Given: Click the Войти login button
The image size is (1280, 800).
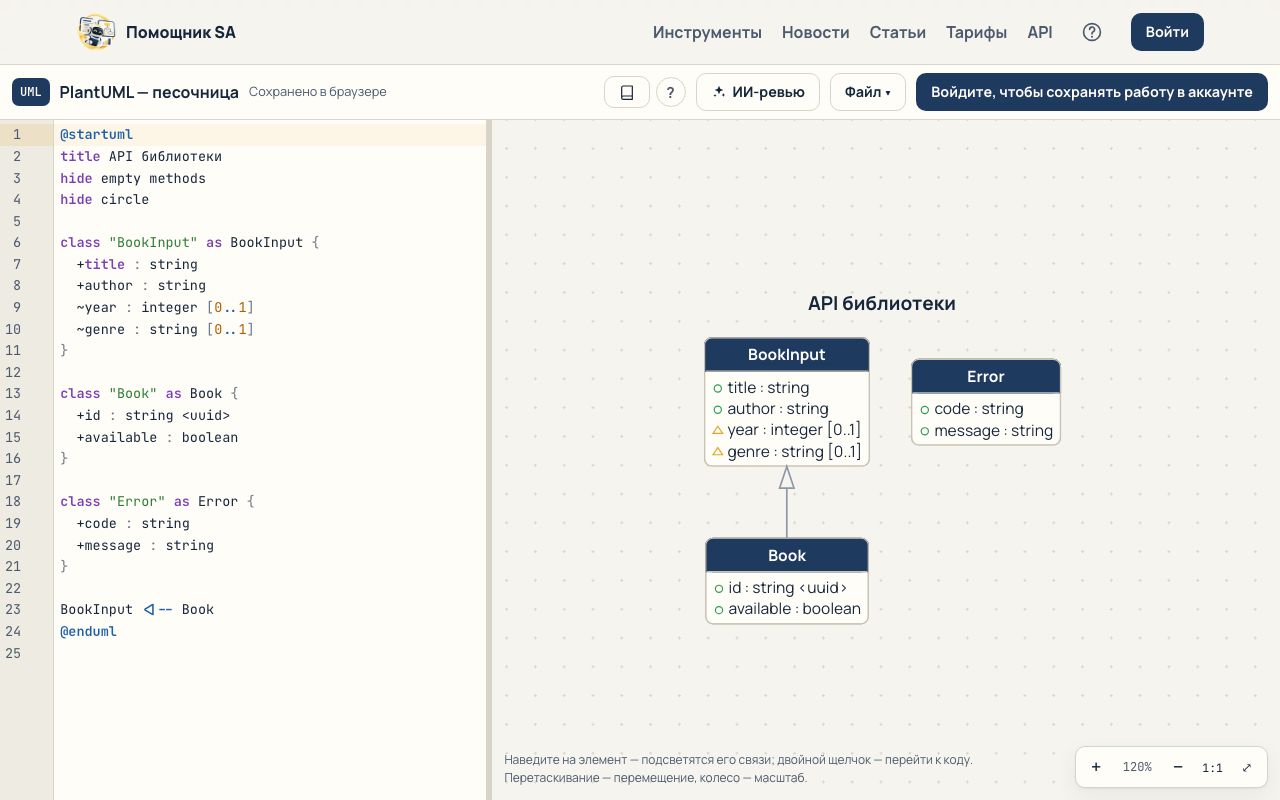Looking at the screenshot, I should click(x=1167, y=32).
